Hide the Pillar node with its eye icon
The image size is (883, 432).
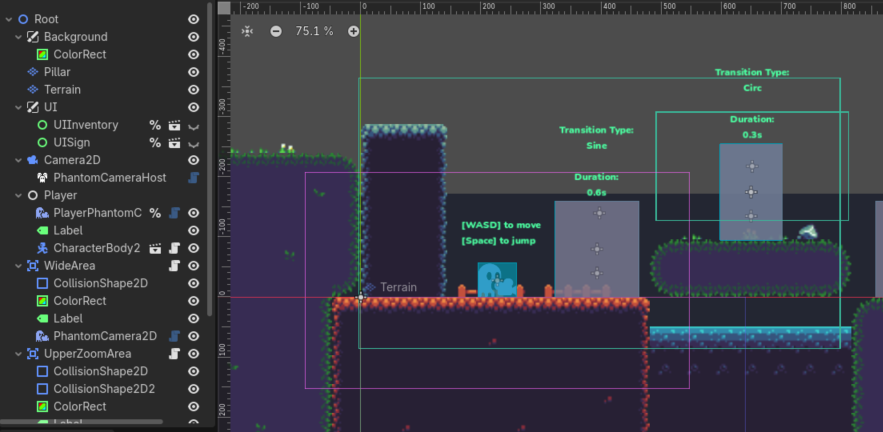point(193,72)
